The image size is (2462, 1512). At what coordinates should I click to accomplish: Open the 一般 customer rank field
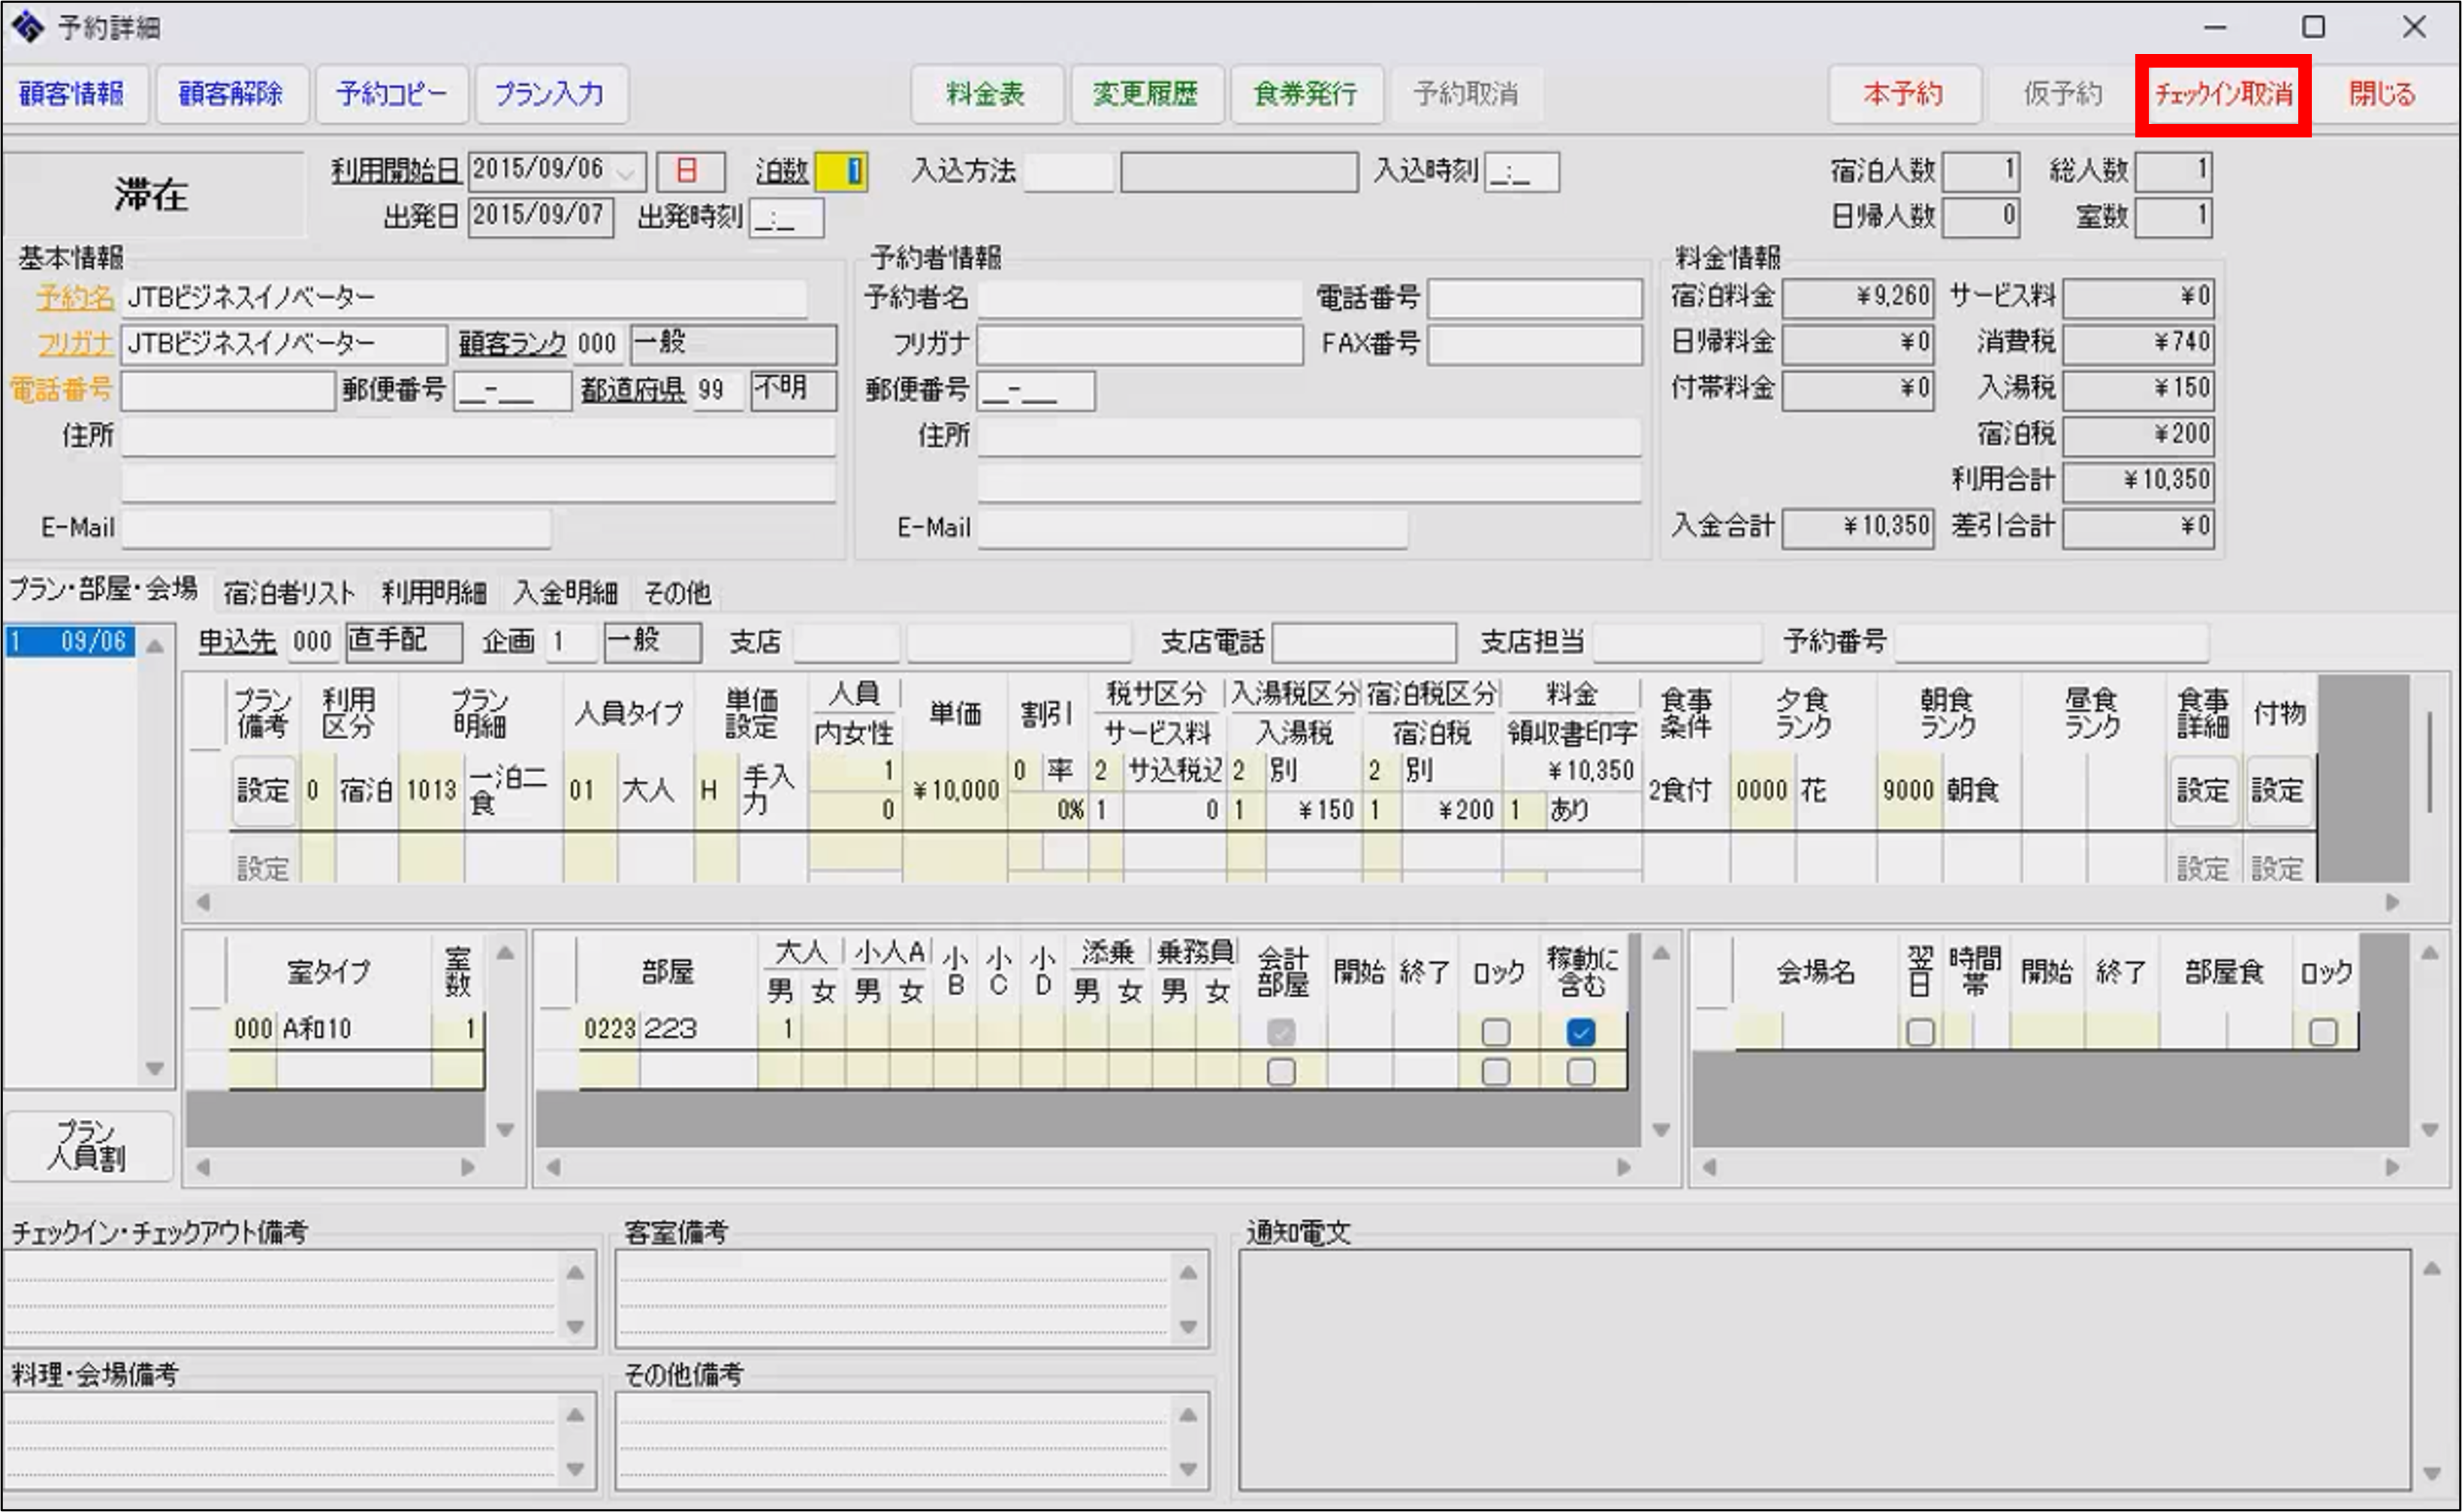click(x=733, y=343)
